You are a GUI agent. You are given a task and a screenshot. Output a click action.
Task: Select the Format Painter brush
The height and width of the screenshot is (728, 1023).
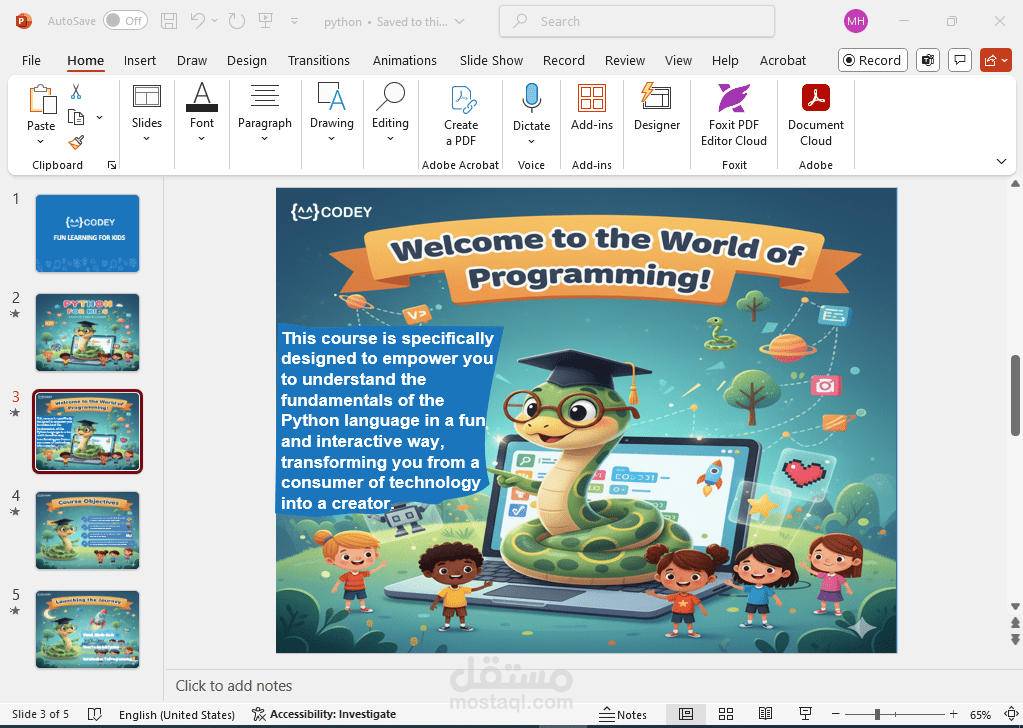(76, 142)
